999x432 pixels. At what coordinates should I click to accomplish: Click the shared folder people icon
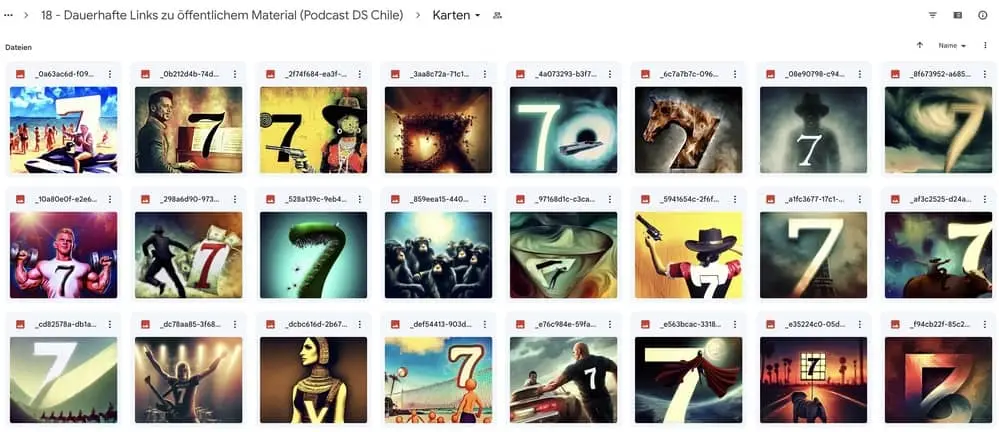point(497,15)
